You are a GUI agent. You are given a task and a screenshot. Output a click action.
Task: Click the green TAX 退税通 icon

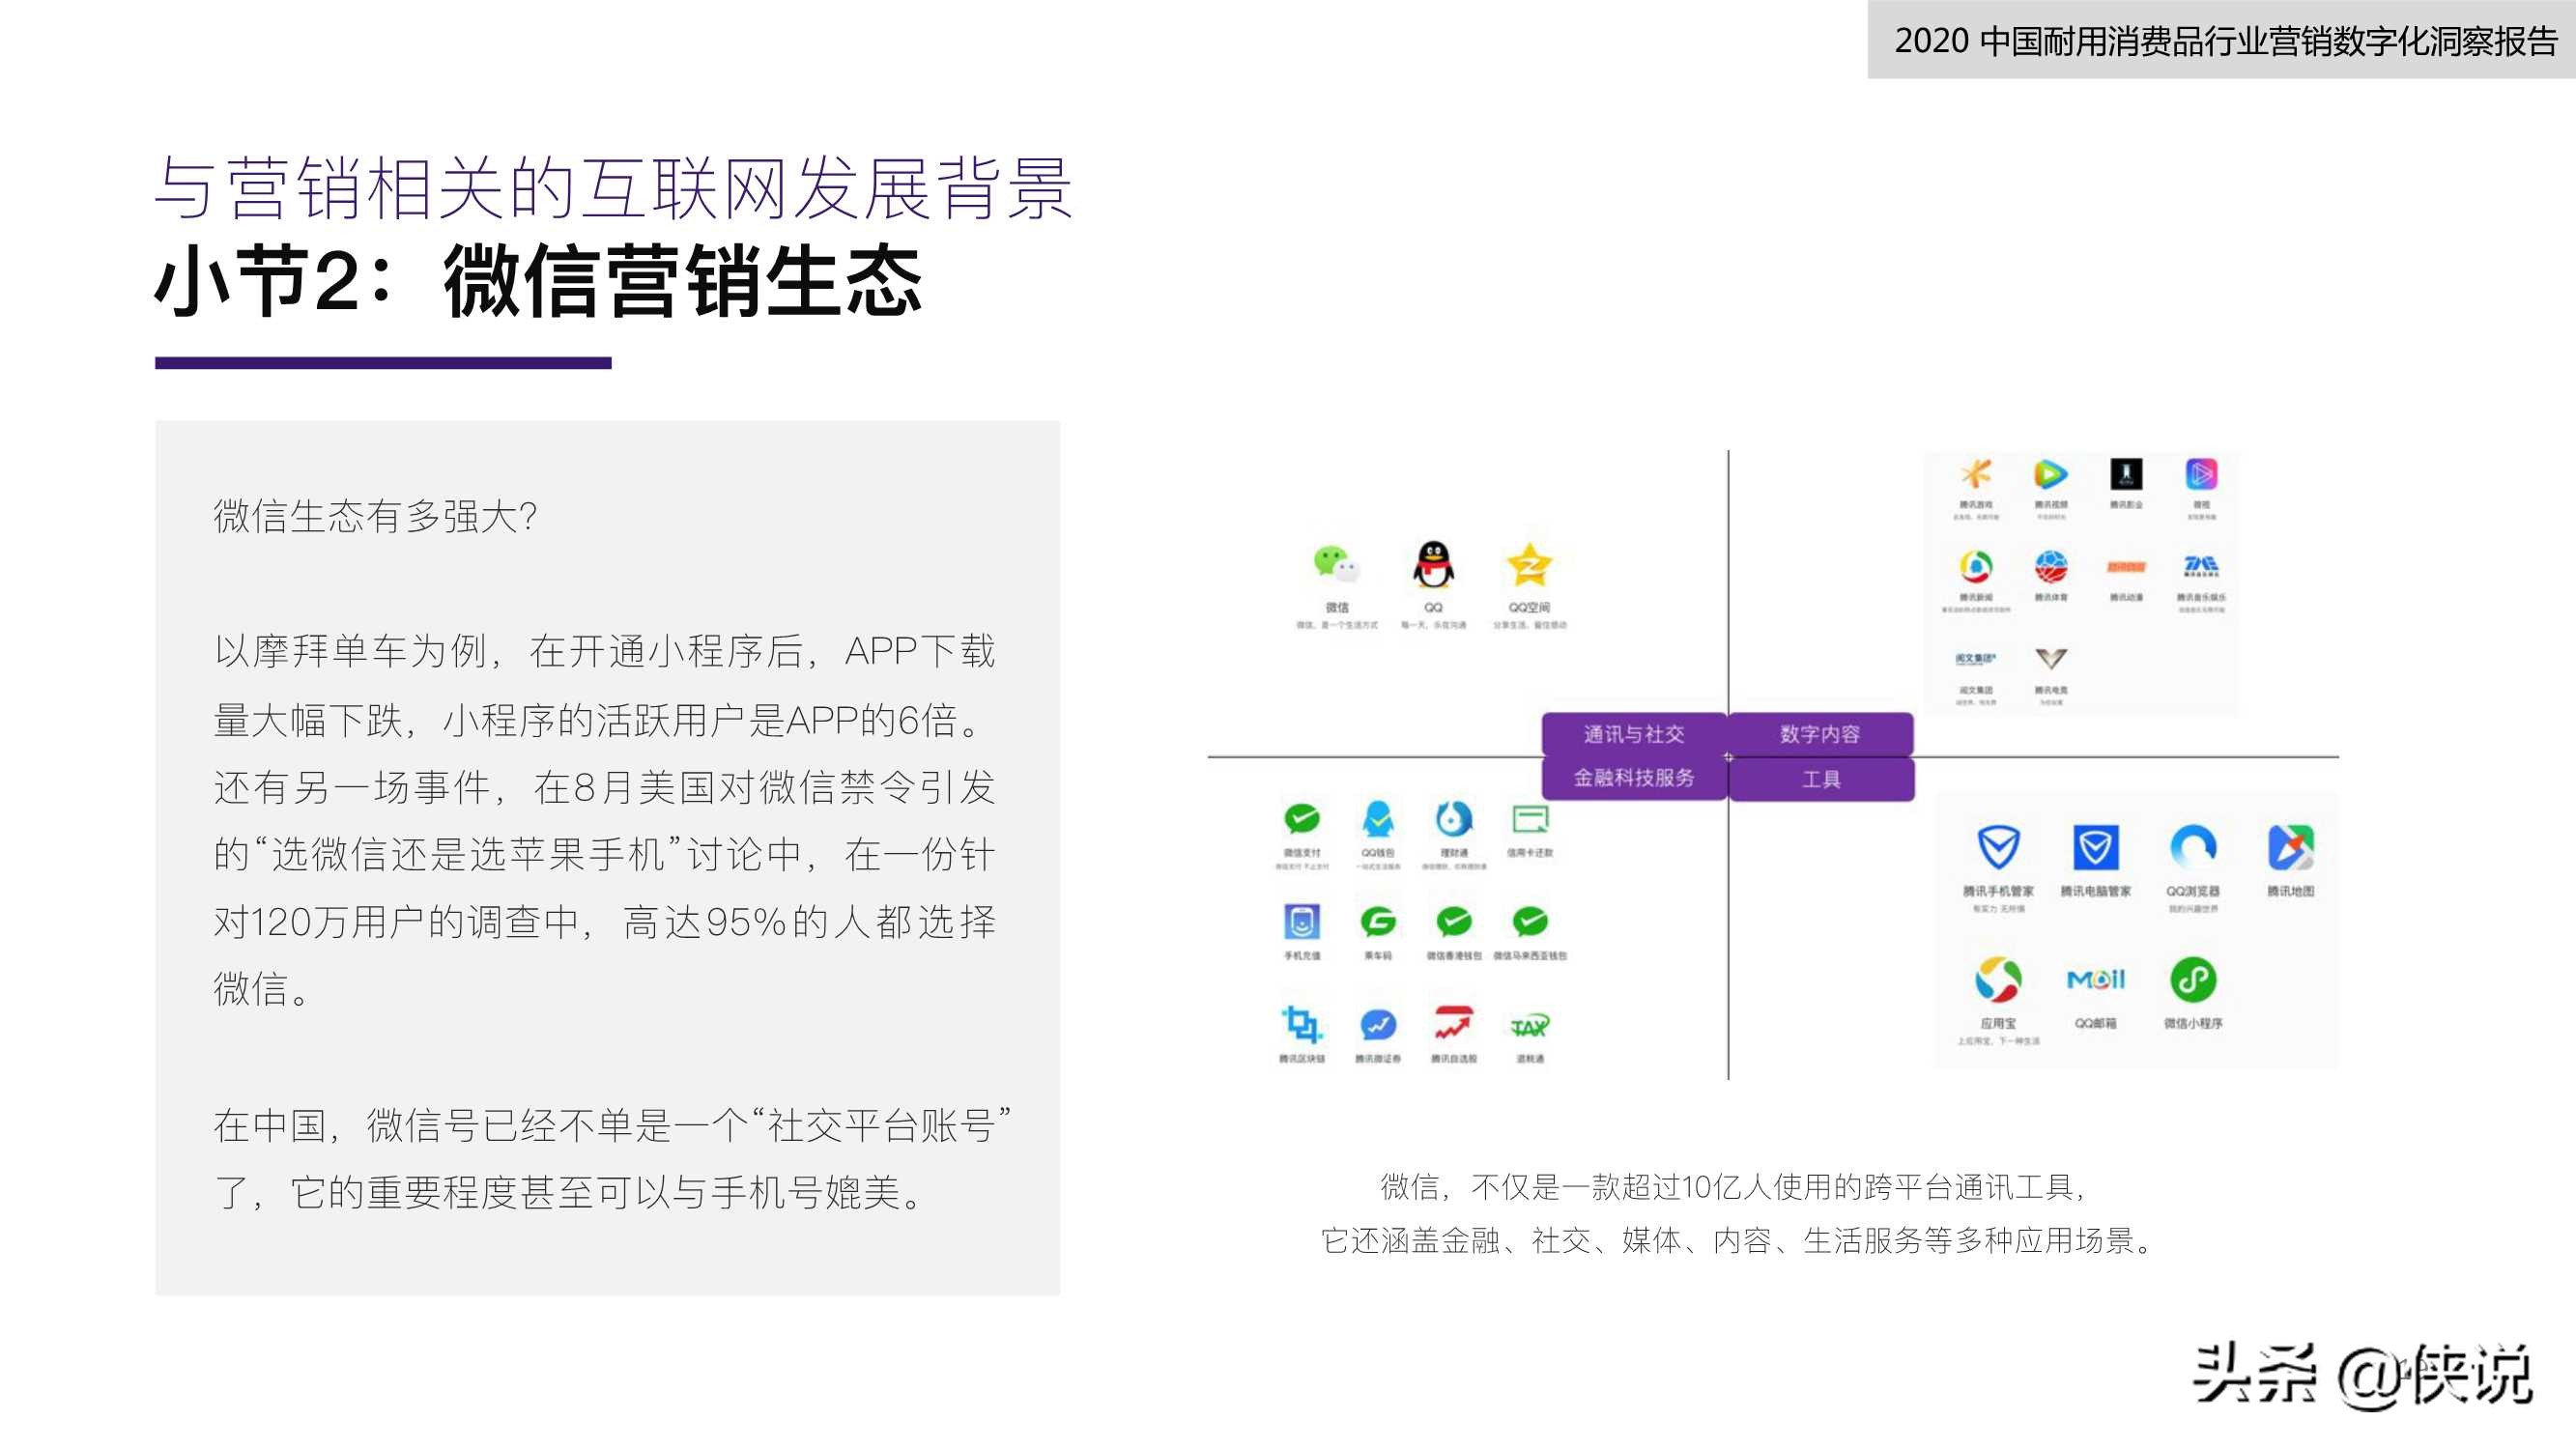click(x=1530, y=1025)
